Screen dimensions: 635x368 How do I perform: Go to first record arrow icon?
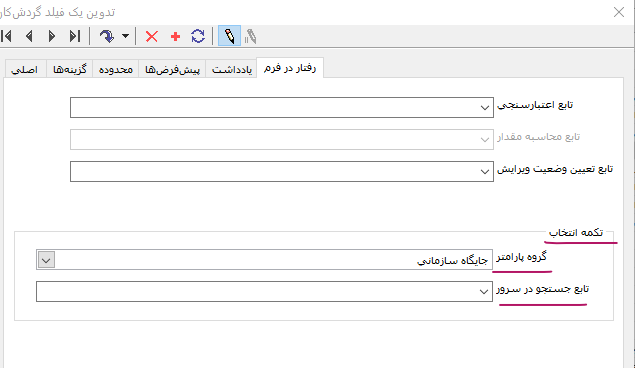click(6, 36)
